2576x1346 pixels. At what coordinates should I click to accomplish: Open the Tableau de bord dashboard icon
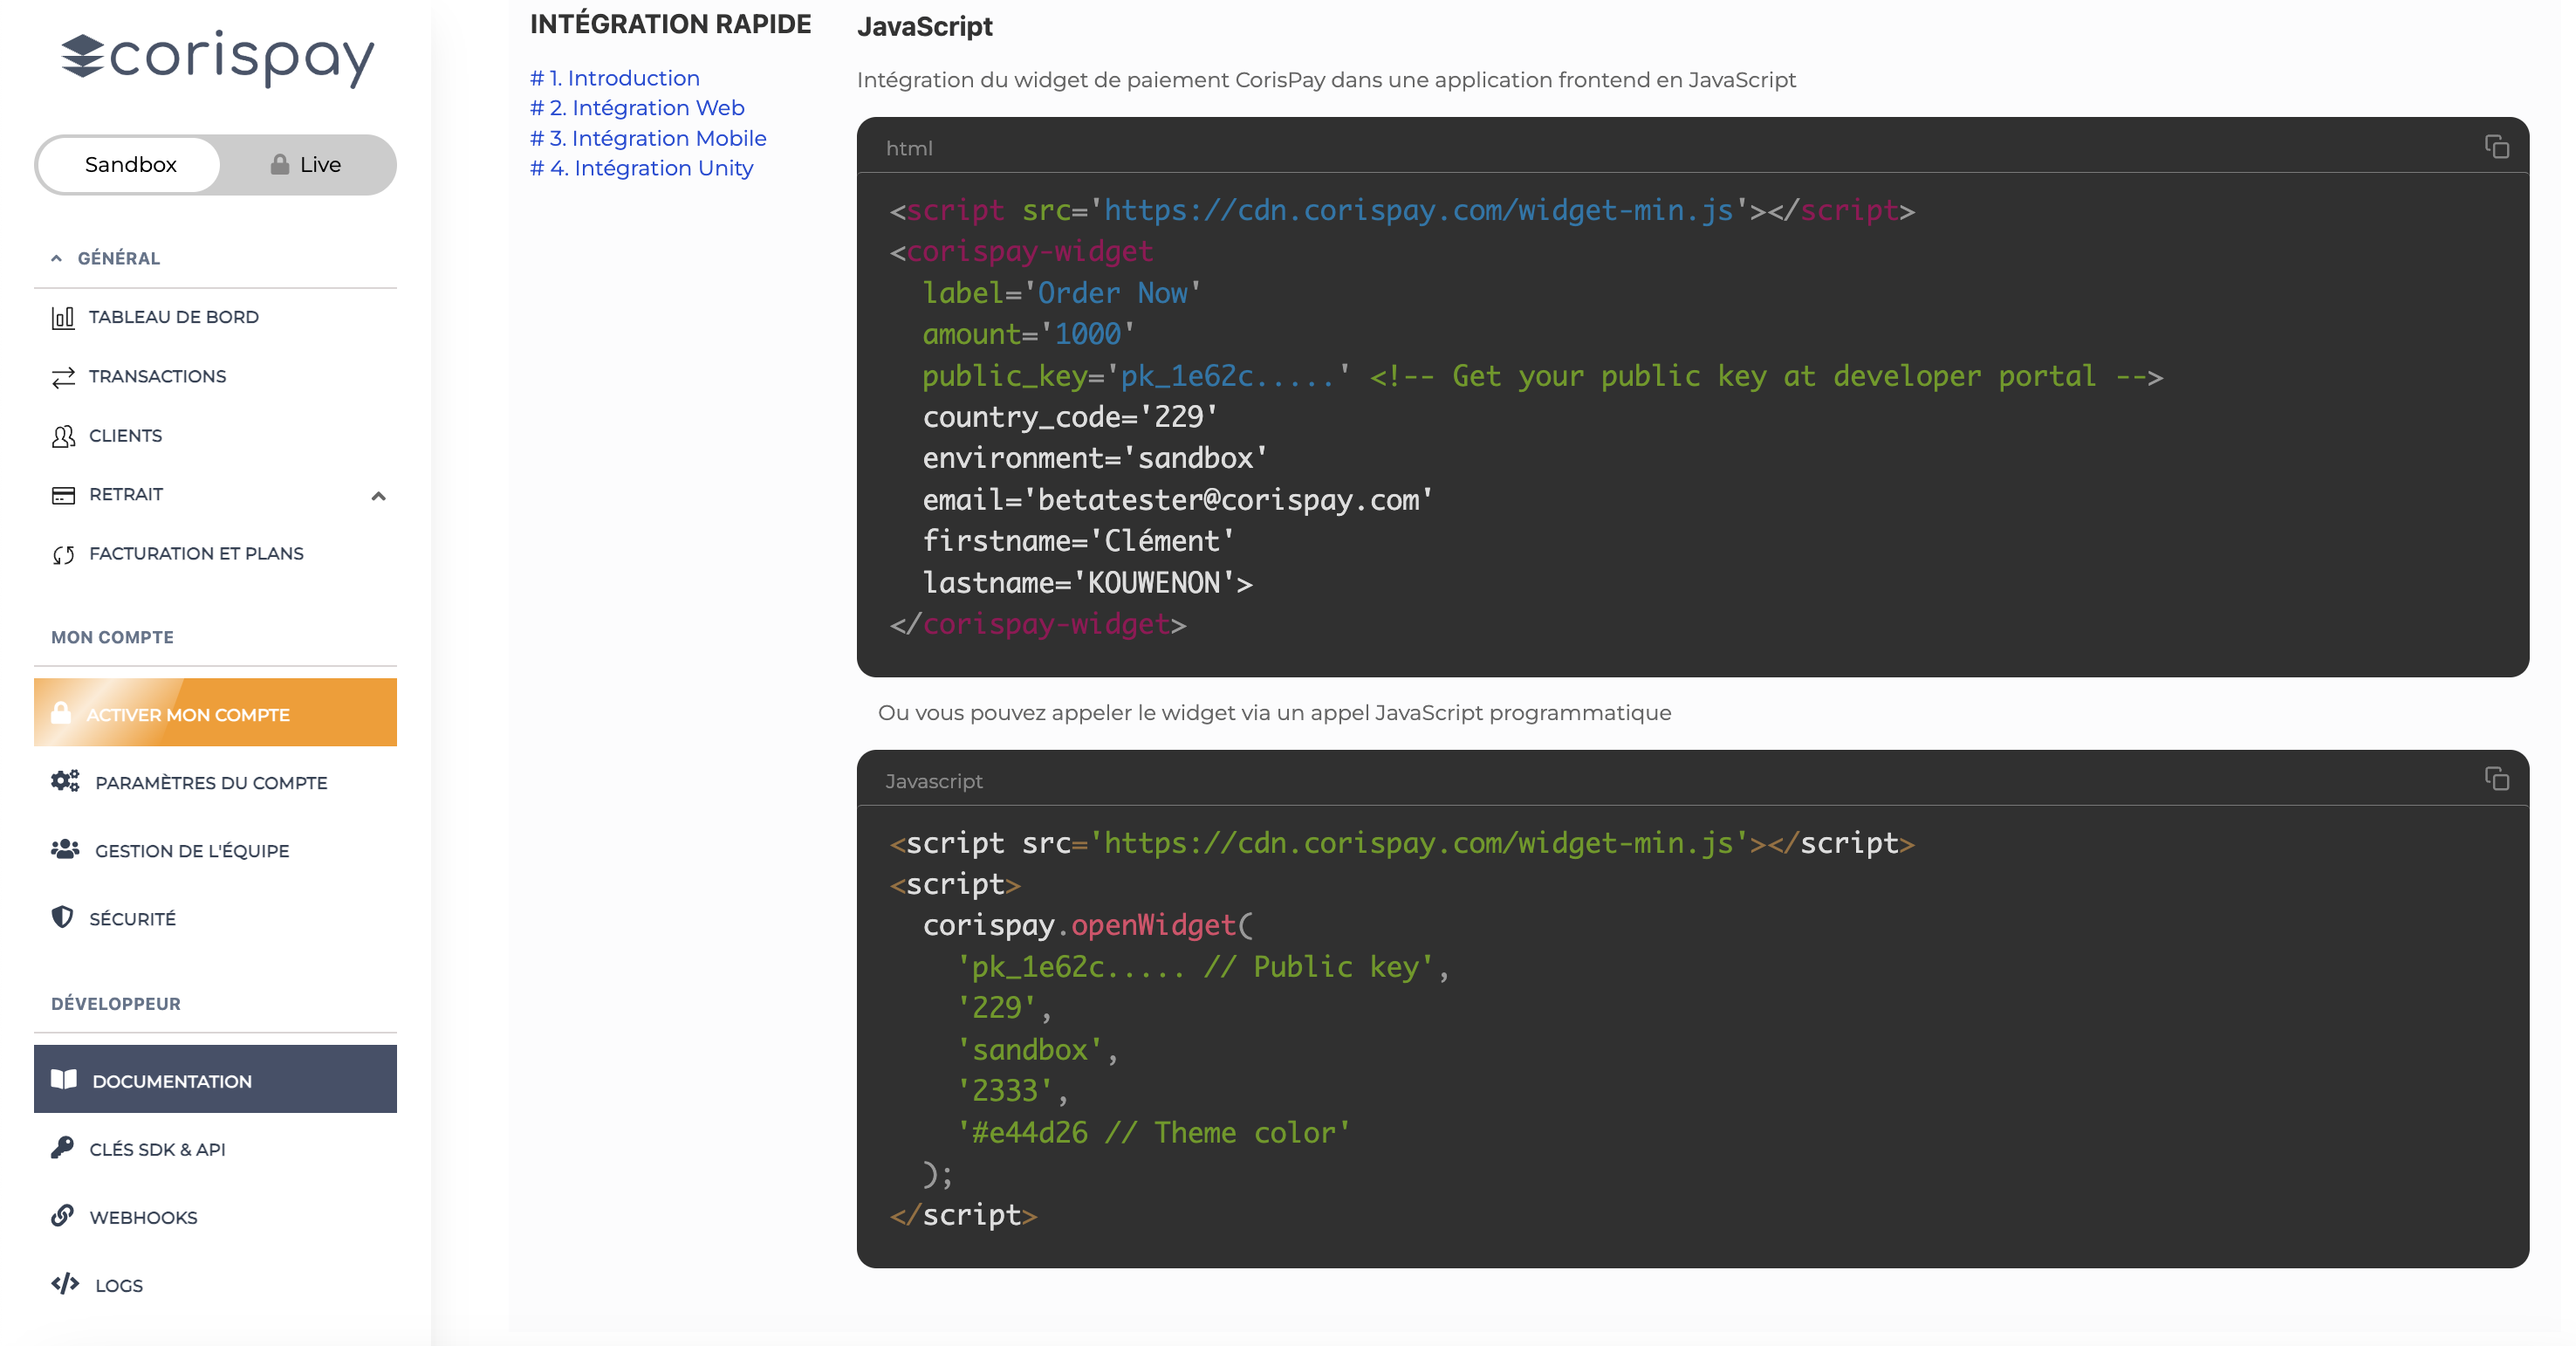pos(63,317)
